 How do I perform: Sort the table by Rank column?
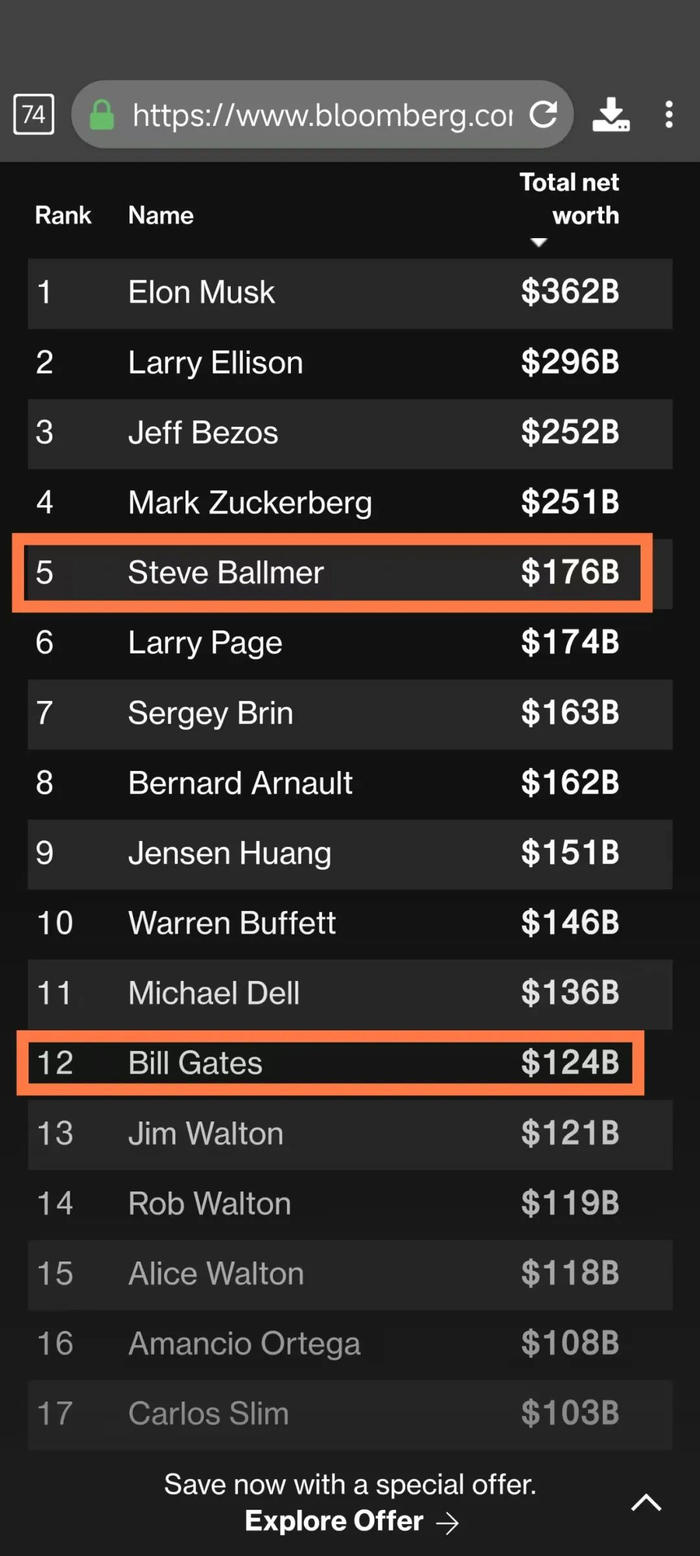point(63,215)
